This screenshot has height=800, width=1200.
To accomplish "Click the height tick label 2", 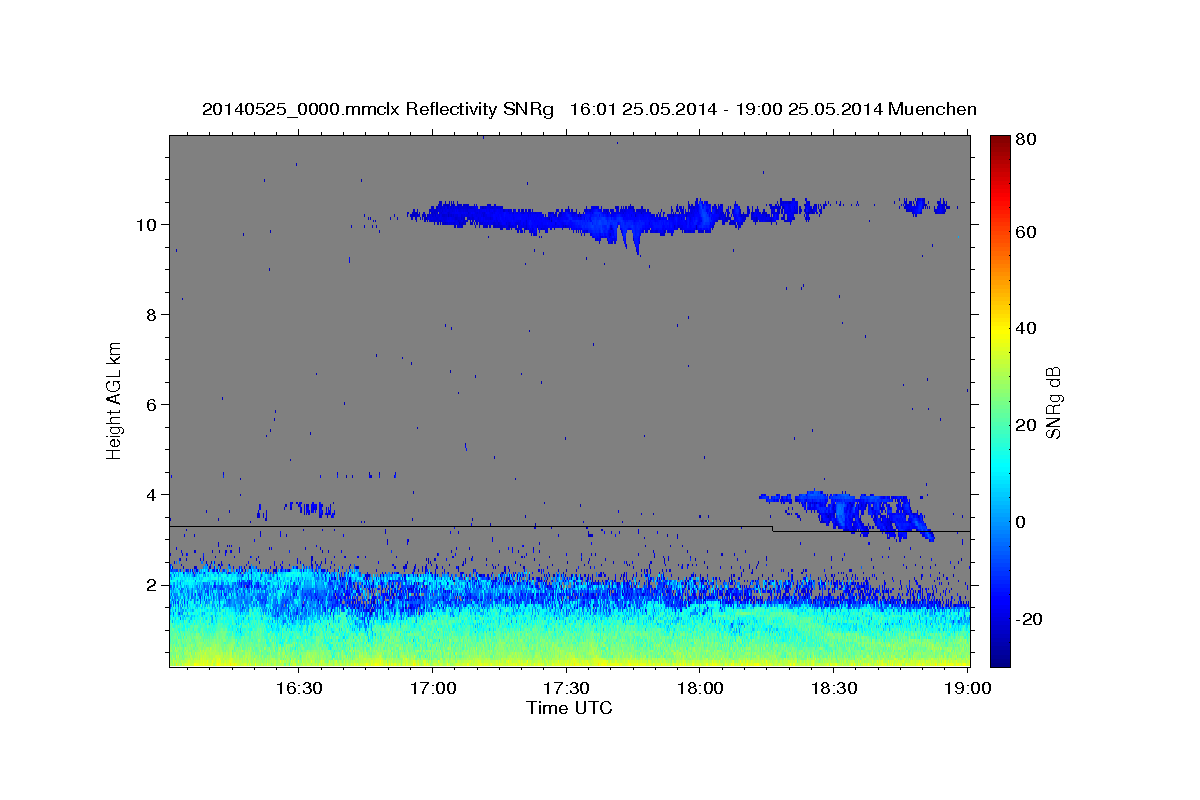I will tap(153, 584).
